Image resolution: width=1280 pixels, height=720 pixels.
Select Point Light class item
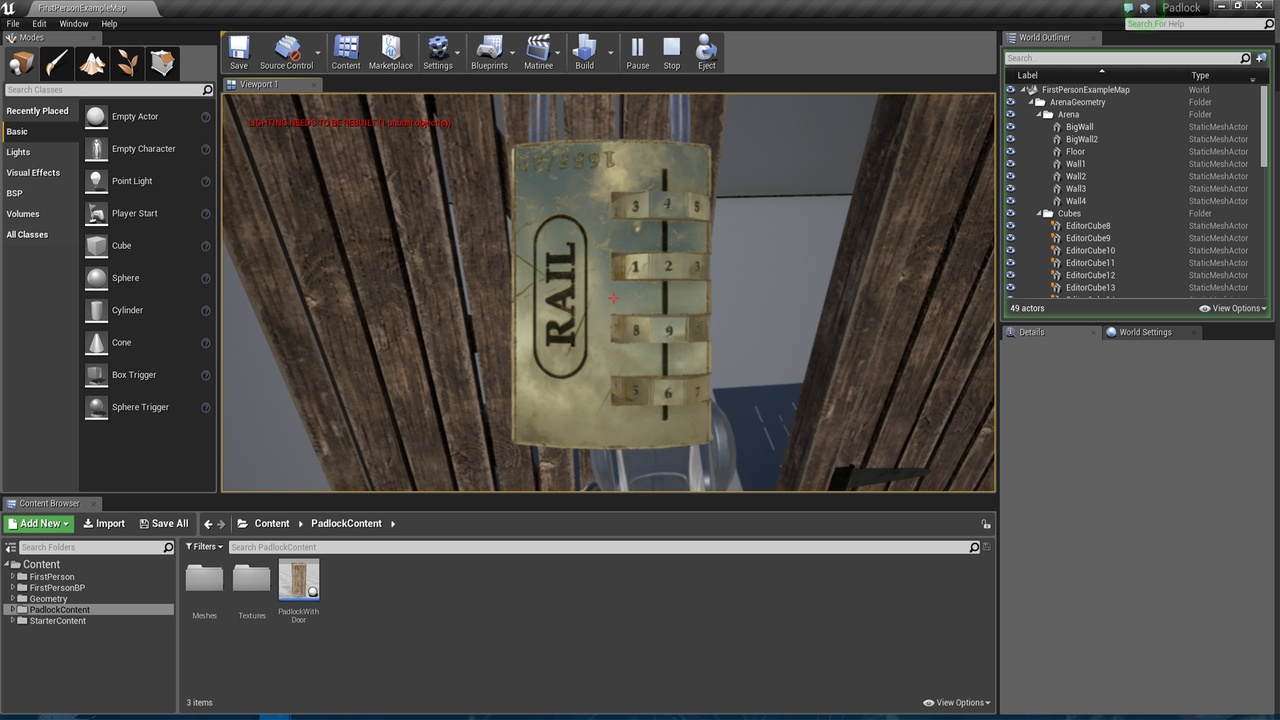point(148,181)
